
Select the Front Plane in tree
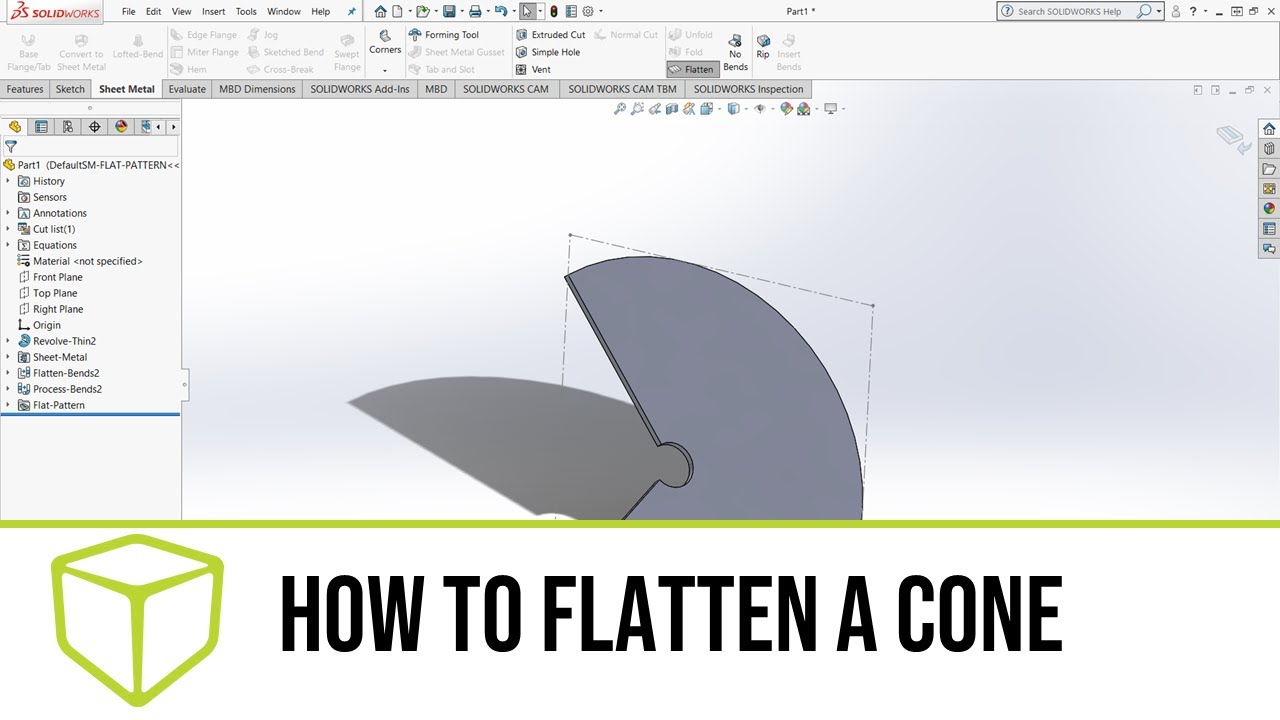coord(51,277)
